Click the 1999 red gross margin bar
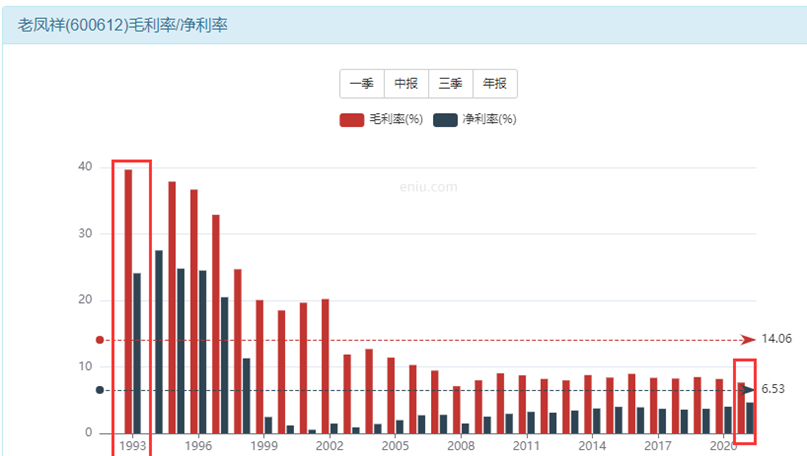 tap(259, 366)
